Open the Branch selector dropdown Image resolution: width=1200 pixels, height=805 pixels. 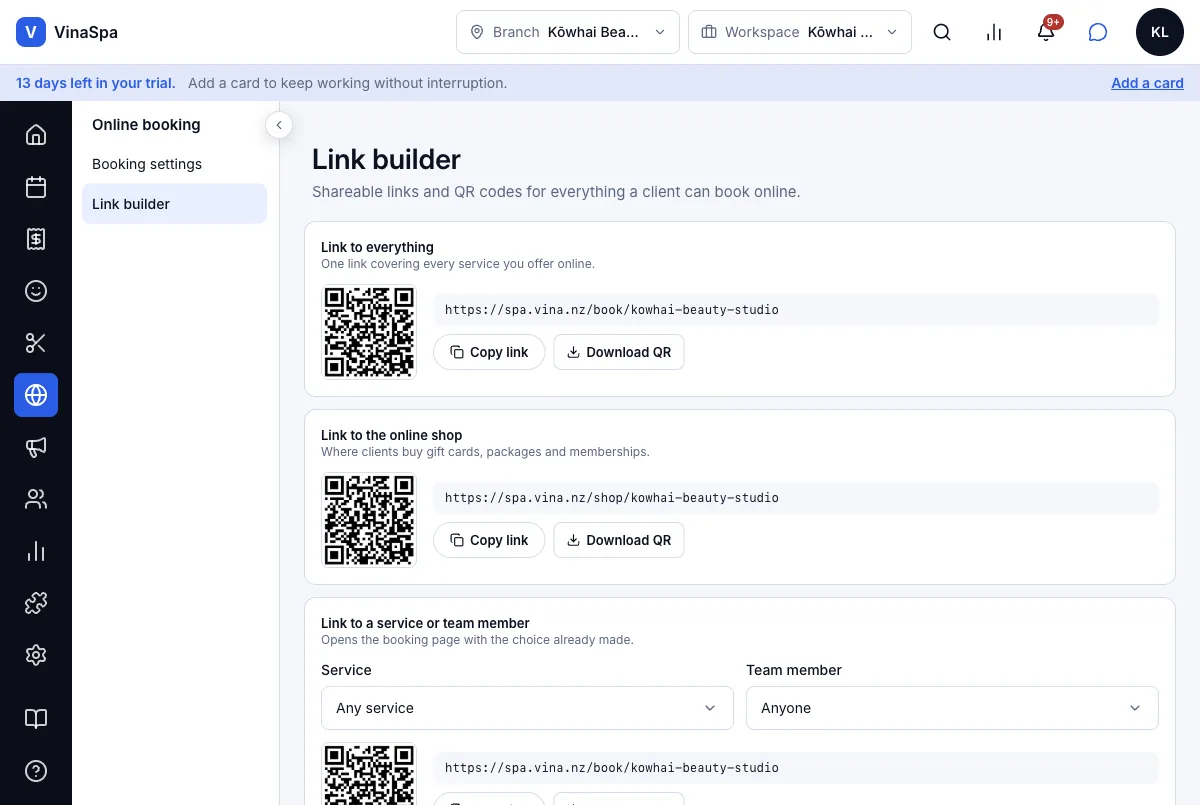pos(568,32)
